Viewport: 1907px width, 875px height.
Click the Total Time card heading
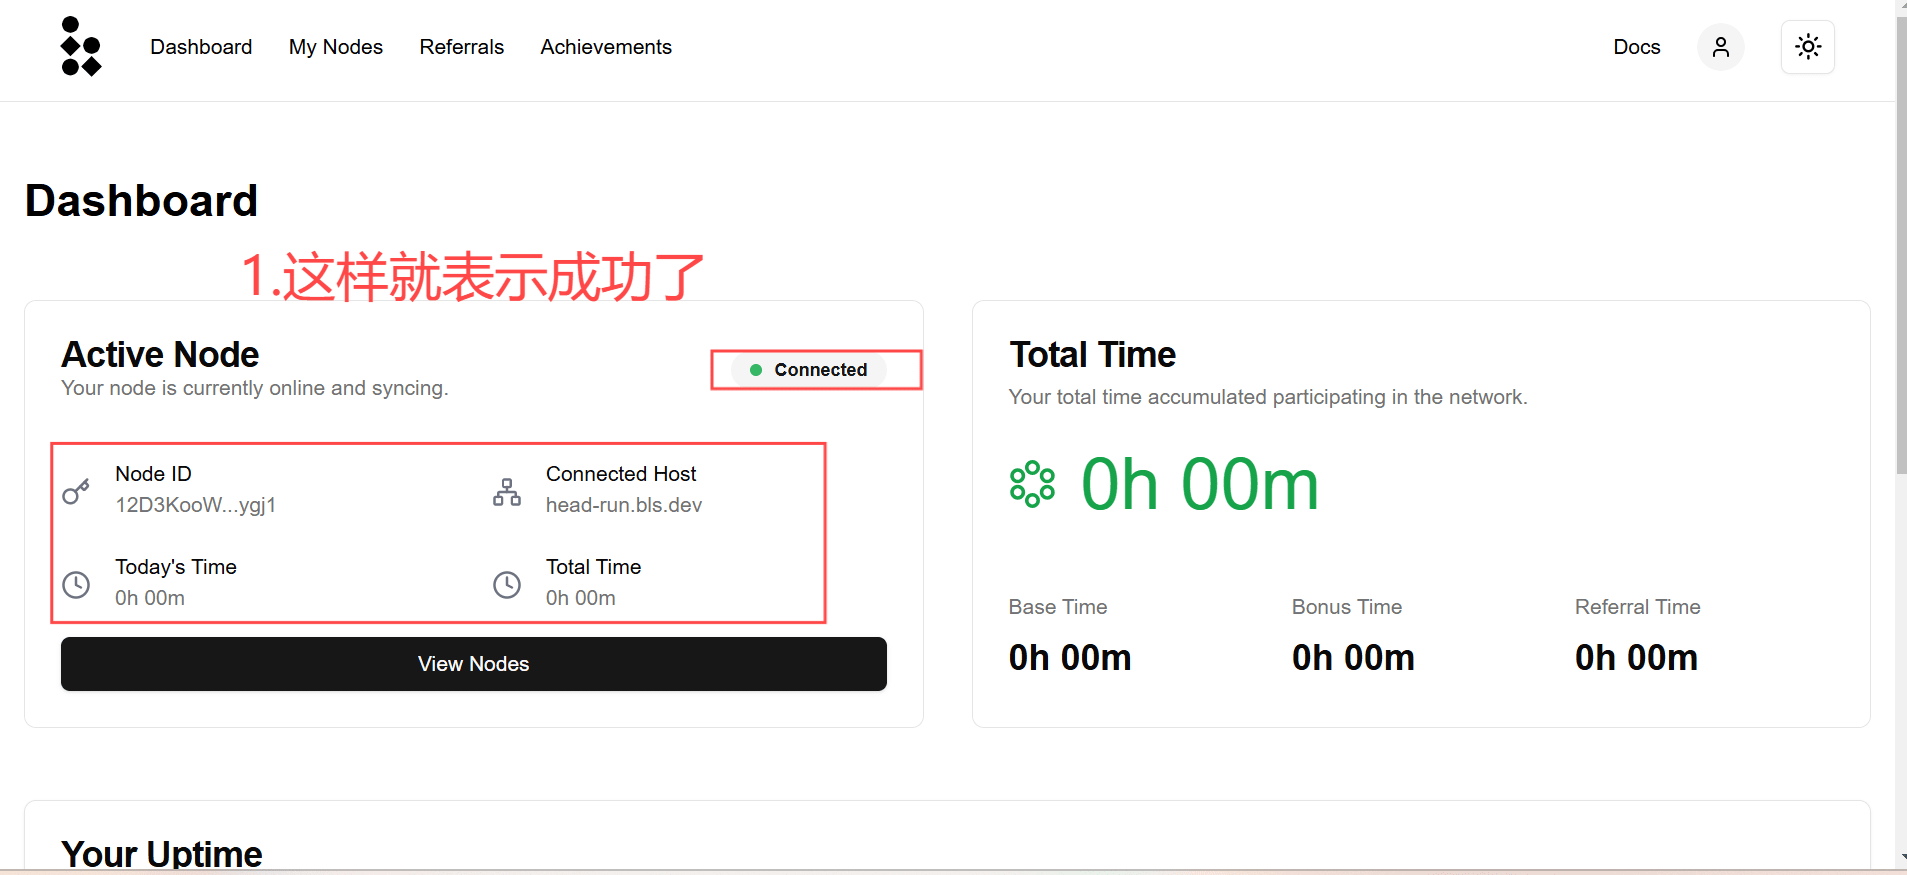pos(1092,355)
